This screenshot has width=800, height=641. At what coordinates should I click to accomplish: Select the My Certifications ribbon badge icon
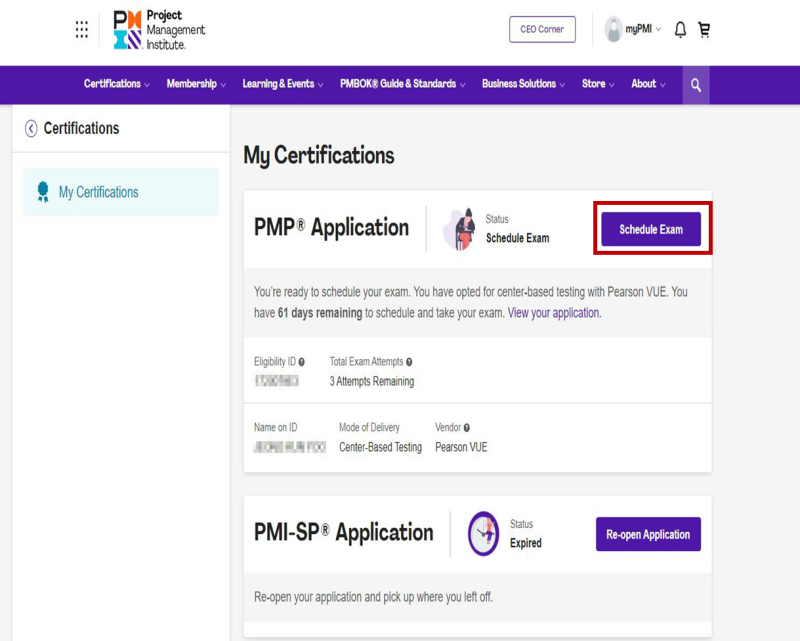click(42, 189)
